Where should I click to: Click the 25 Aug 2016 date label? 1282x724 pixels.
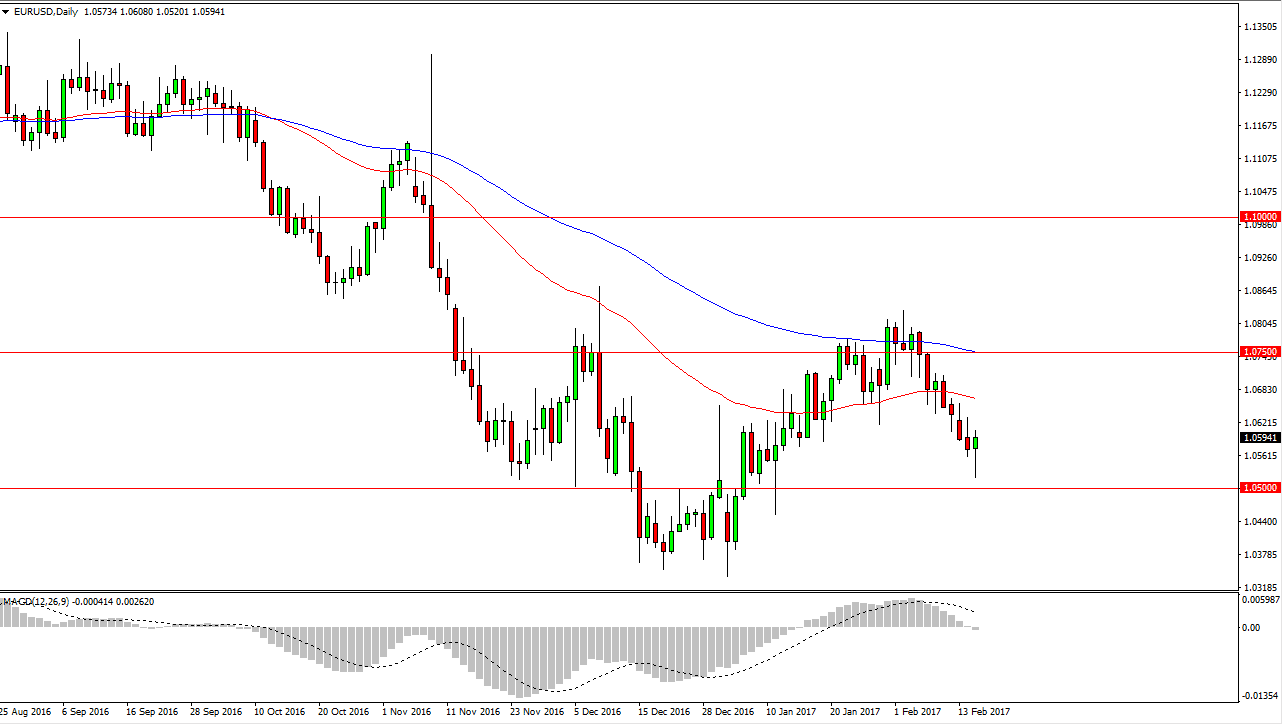pos(24,712)
